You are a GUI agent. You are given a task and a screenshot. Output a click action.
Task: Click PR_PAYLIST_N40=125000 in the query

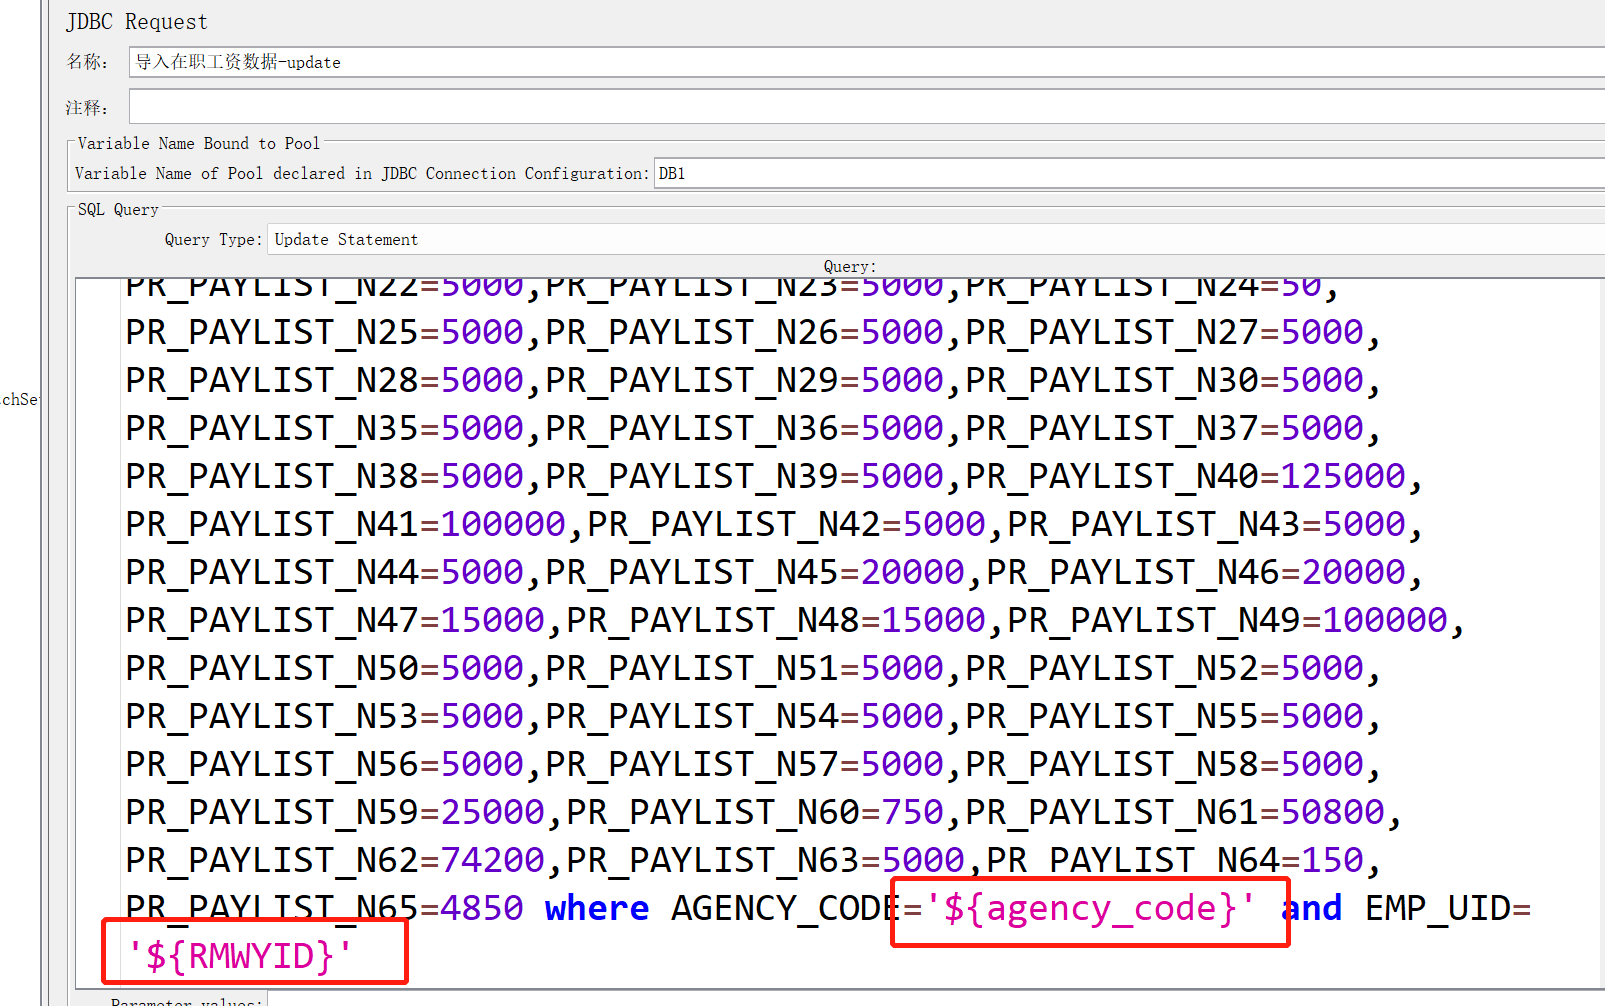[x=1186, y=476]
